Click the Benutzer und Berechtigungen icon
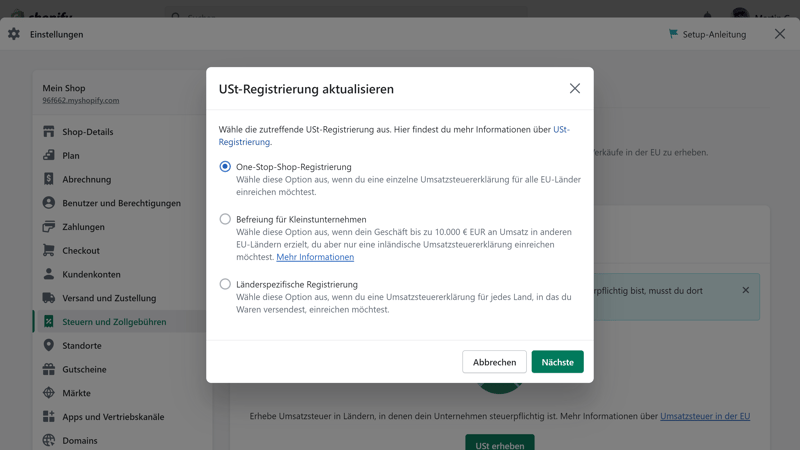The width and height of the screenshot is (800, 450). click(49, 203)
